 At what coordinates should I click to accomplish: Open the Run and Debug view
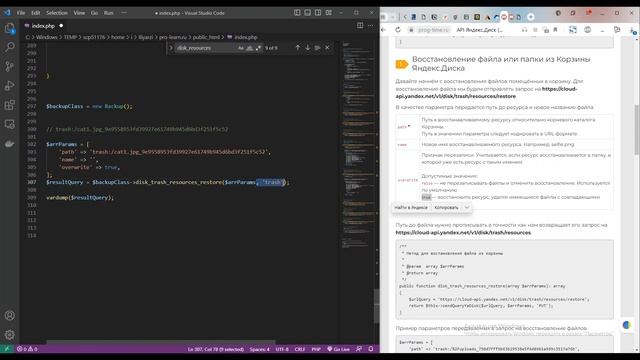9,86
